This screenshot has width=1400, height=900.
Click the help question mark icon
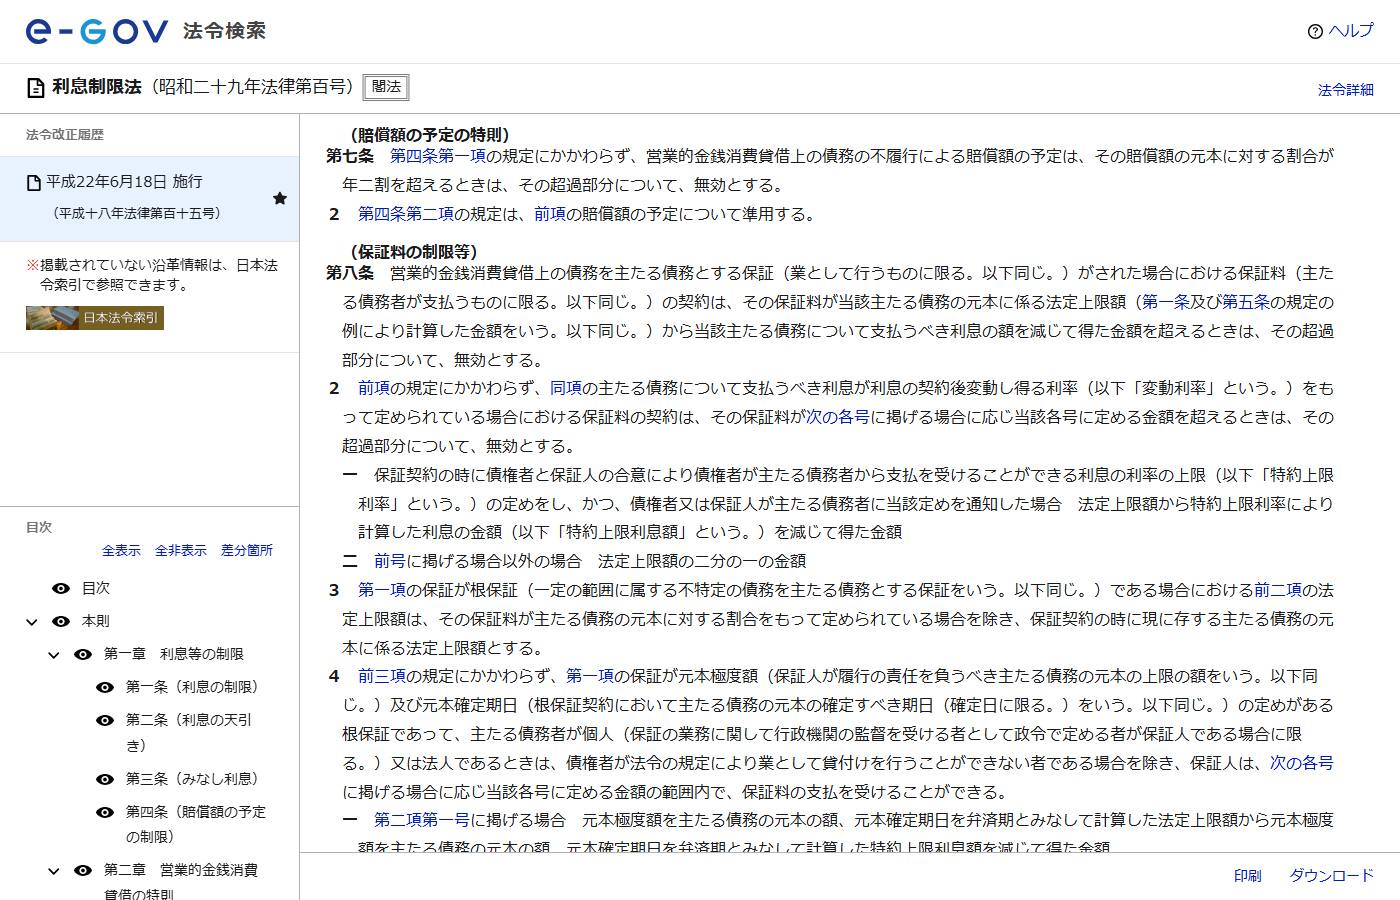tap(1315, 31)
